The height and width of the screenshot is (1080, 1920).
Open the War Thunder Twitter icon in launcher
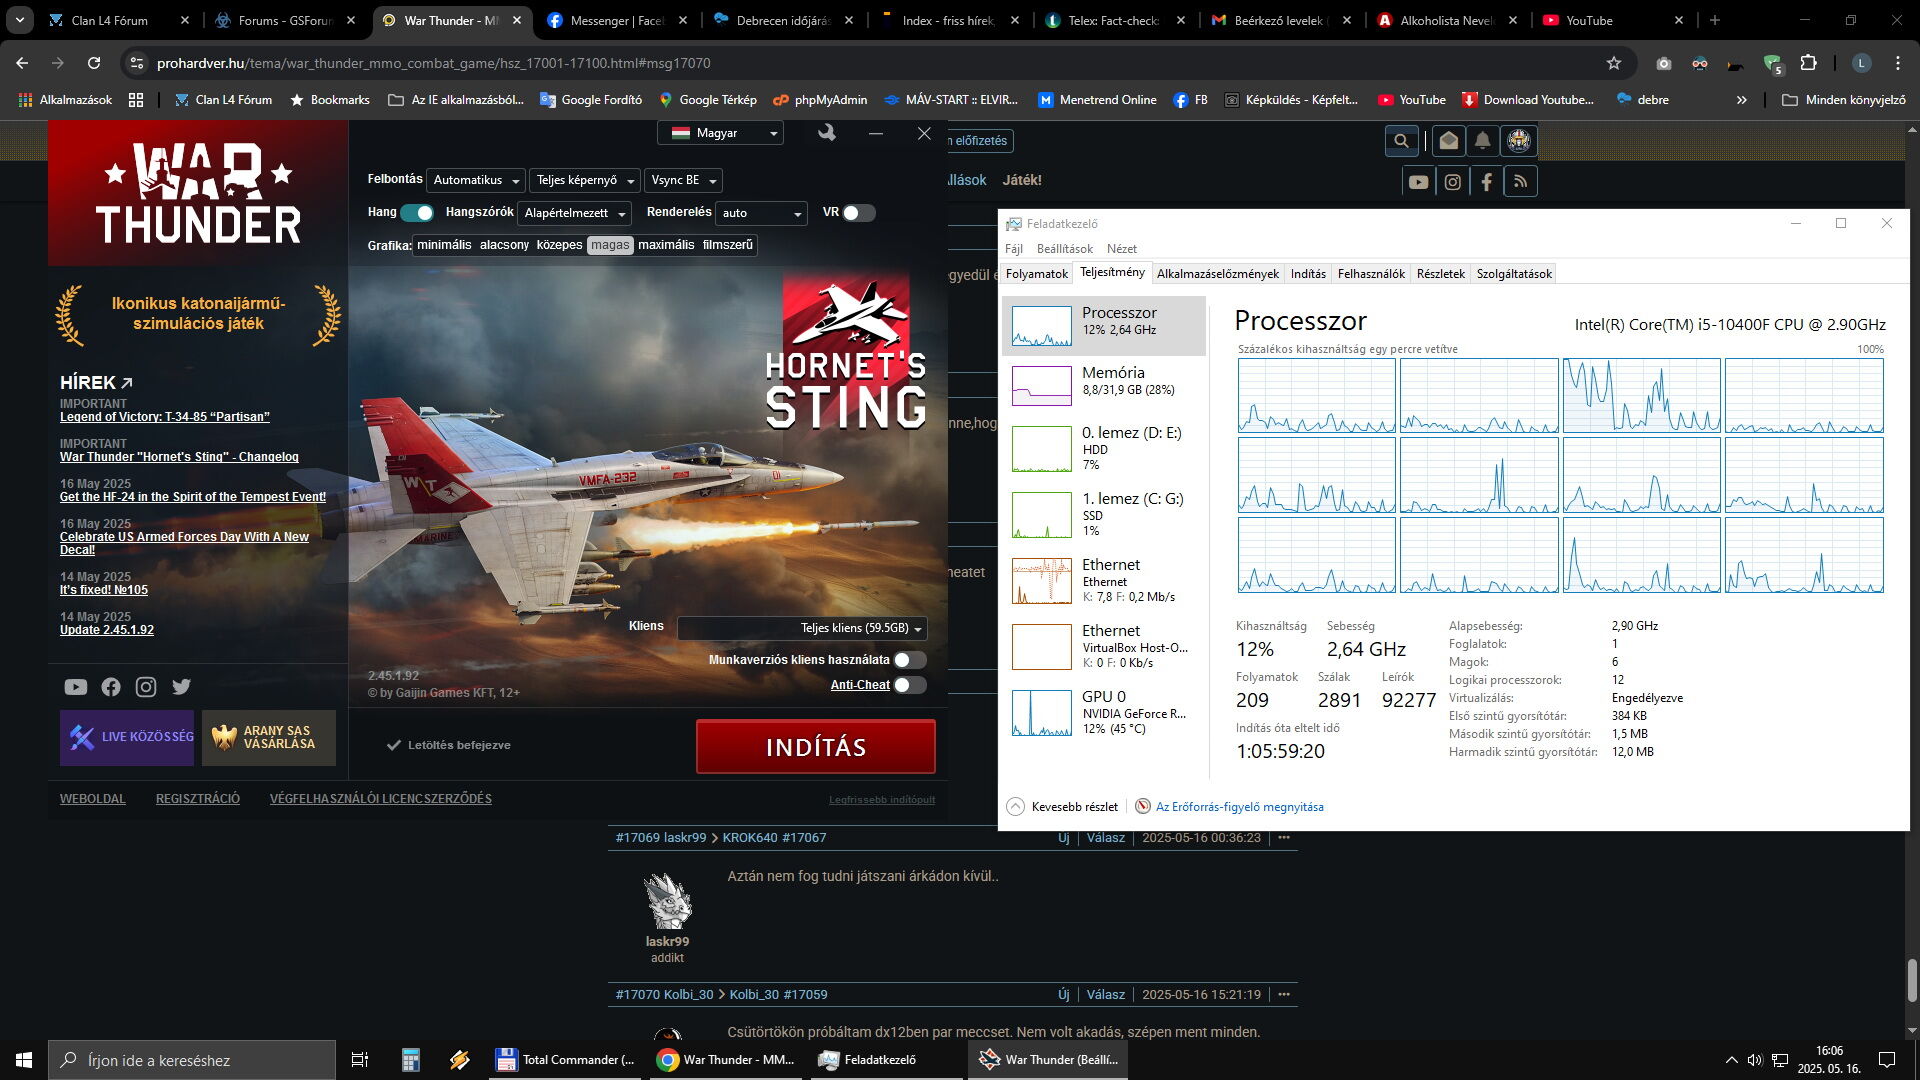[181, 687]
